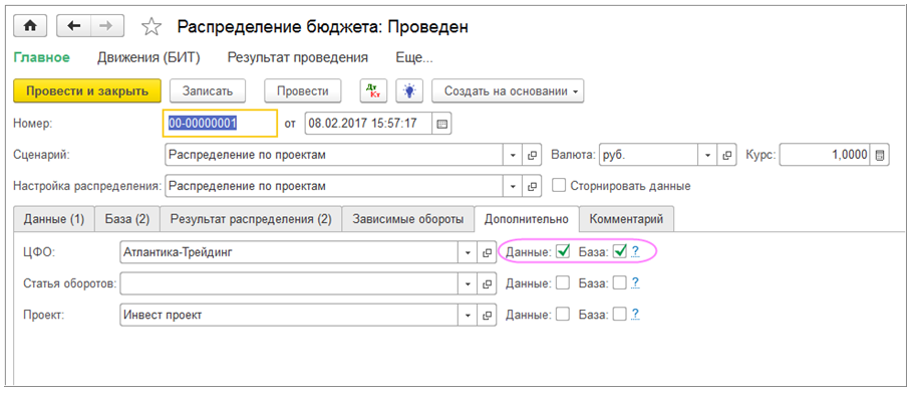This screenshot has width=912, height=393.
Task: Enable Данные checkbox for Проект
Action: 562,315
